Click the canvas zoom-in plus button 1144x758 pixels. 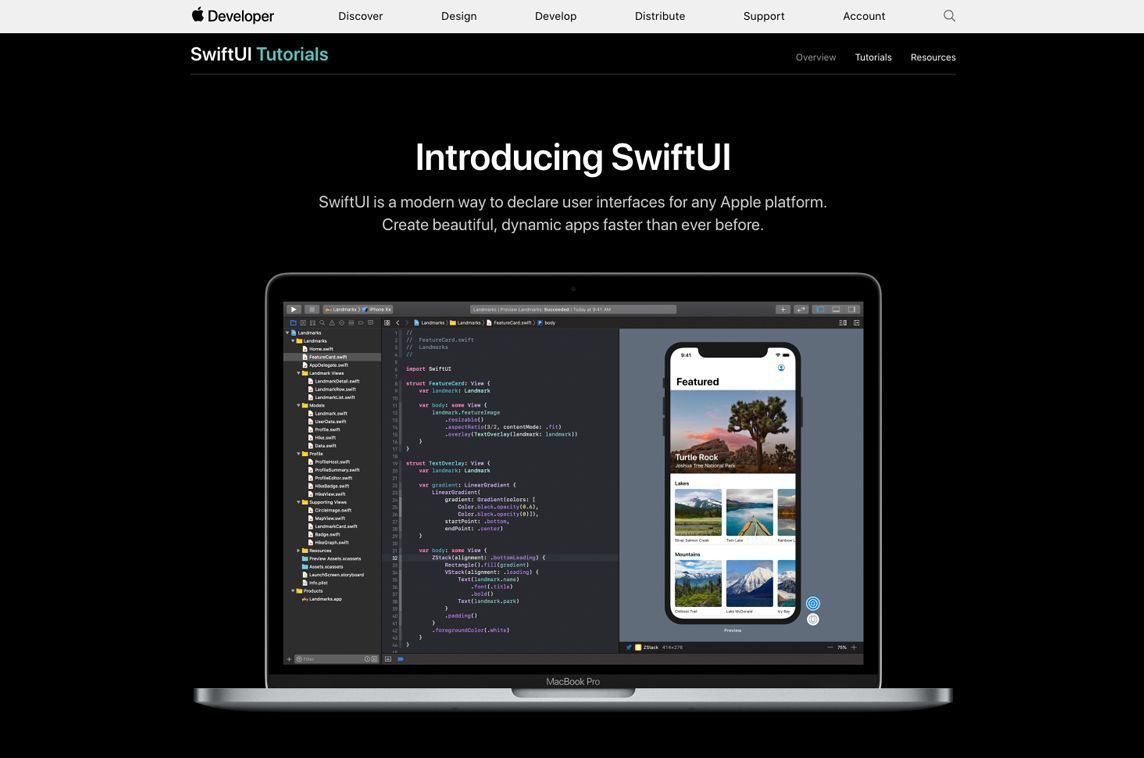854,647
